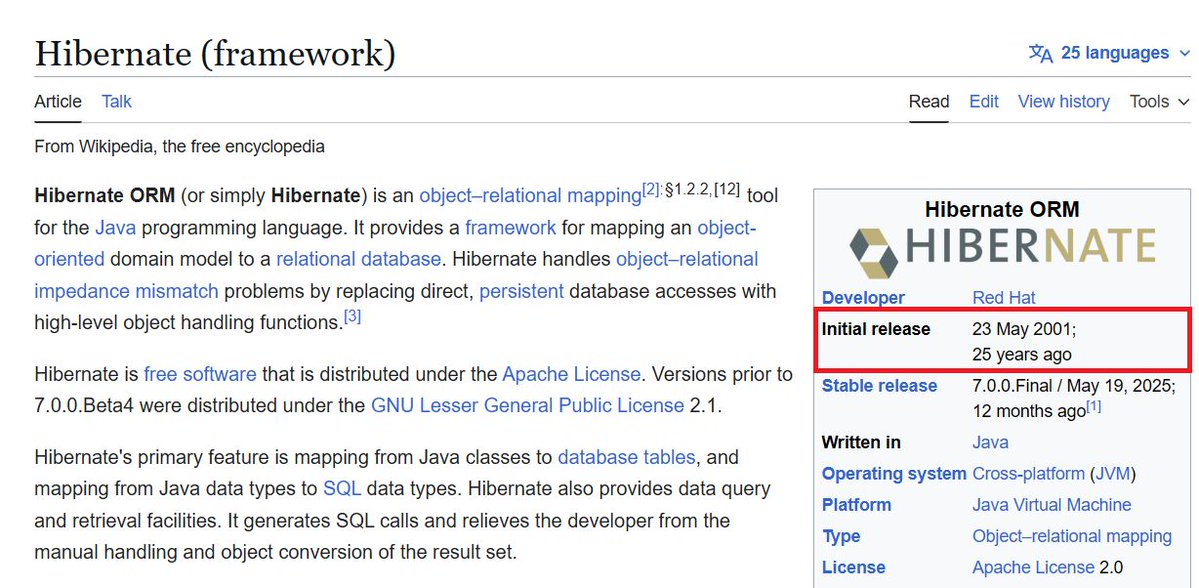The height and width of the screenshot is (588, 1199).
Task: Open the Red Hat link
Action: (x=1004, y=297)
